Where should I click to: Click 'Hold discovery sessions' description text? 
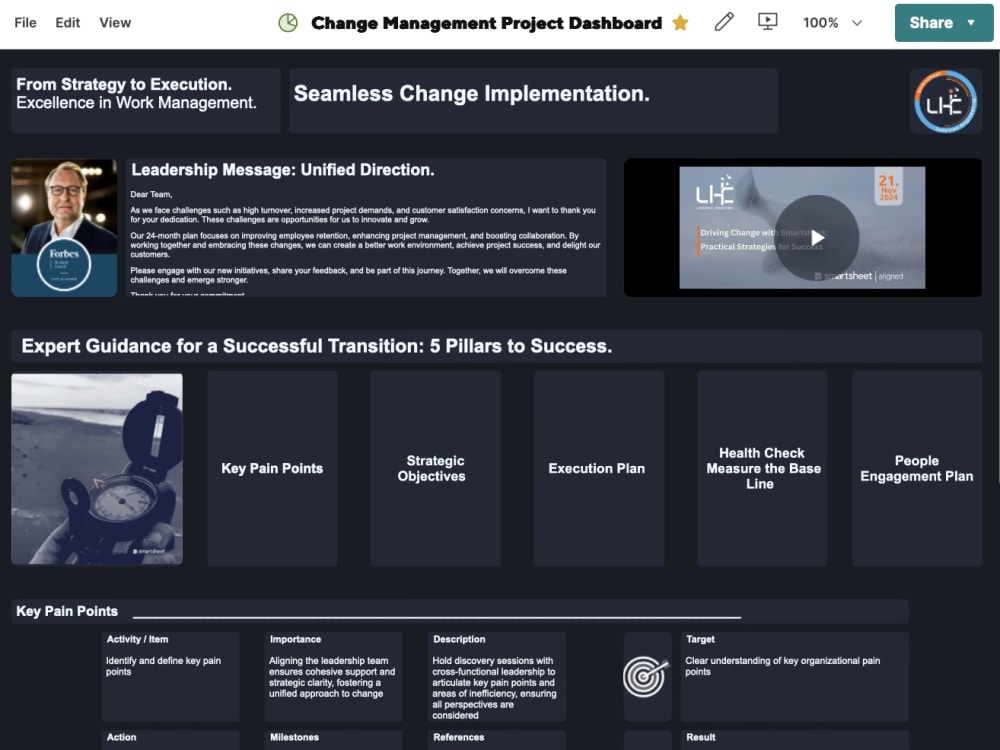(x=494, y=688)
